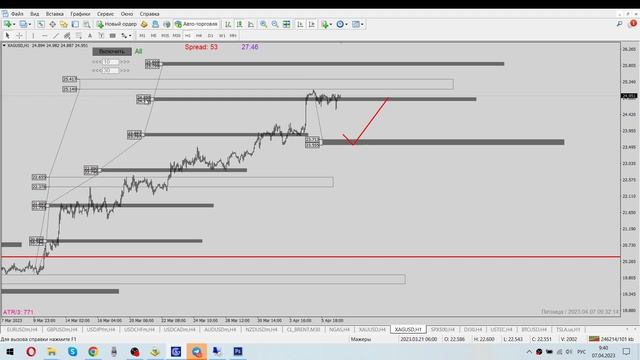Select the text tool A
Screen dimensions: 640x360
[x=90, y=36]
